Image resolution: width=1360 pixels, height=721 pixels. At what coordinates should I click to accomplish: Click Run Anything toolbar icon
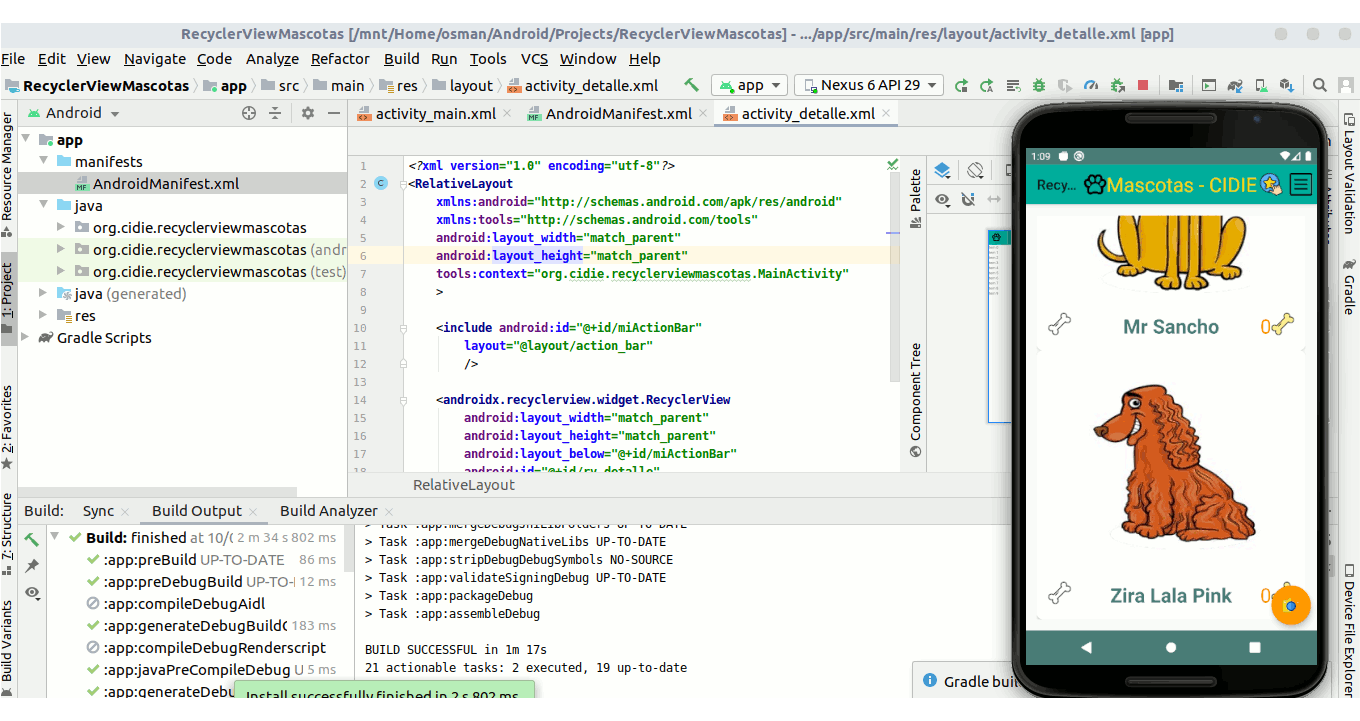[1209, 85]
